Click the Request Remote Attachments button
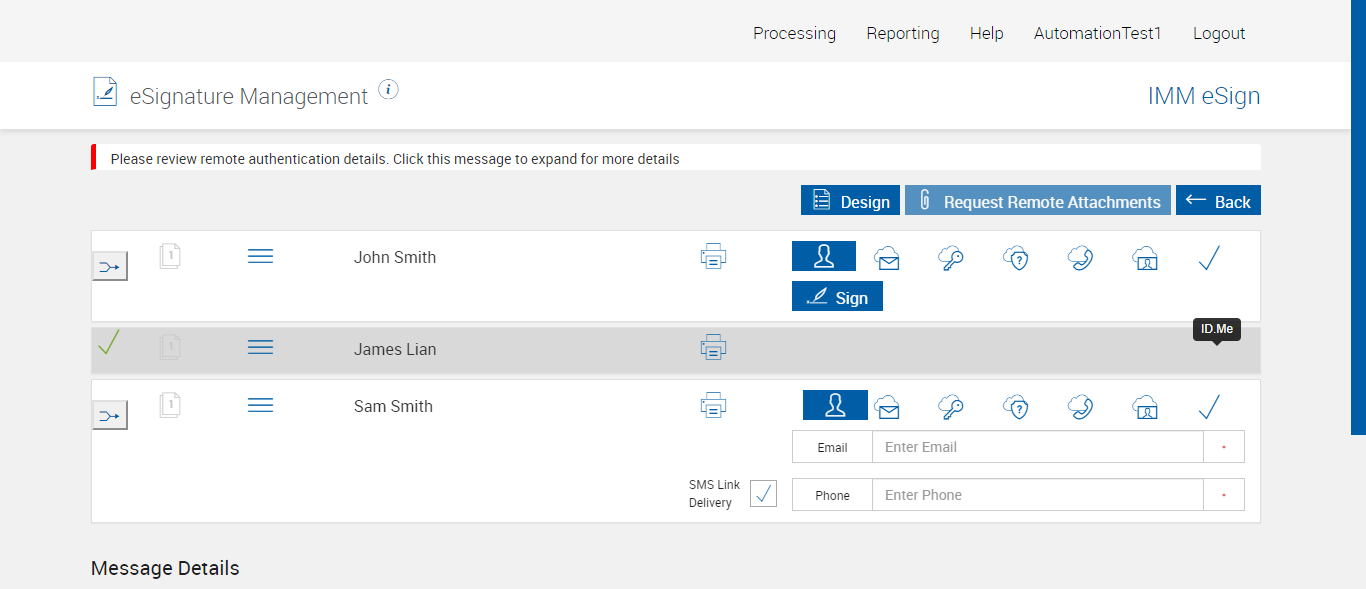The height and width of the screenshot is (589, 1366). click(x=1038, y=201)
